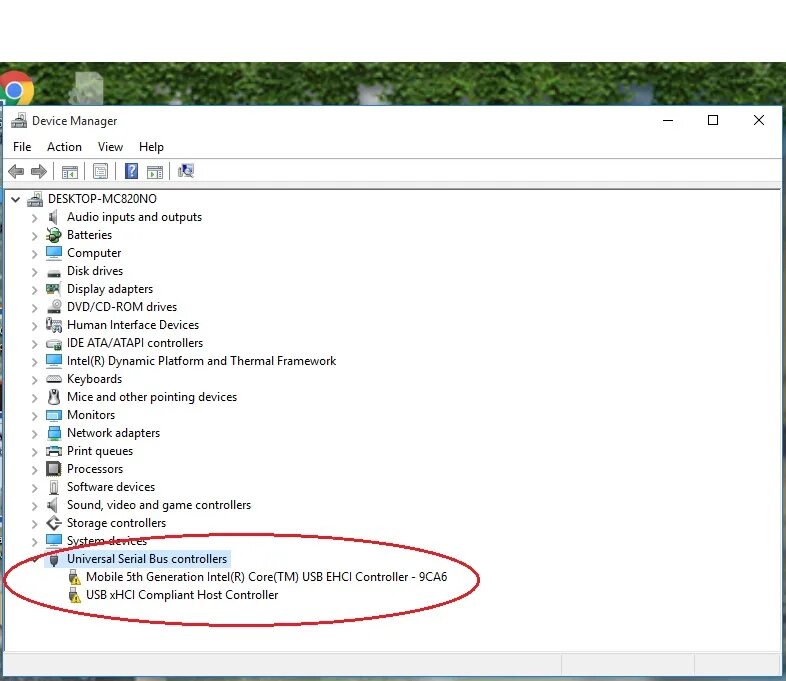Collapse the DESKTOP-MC820NO root node
786x681 pixels.
[16, 199]
